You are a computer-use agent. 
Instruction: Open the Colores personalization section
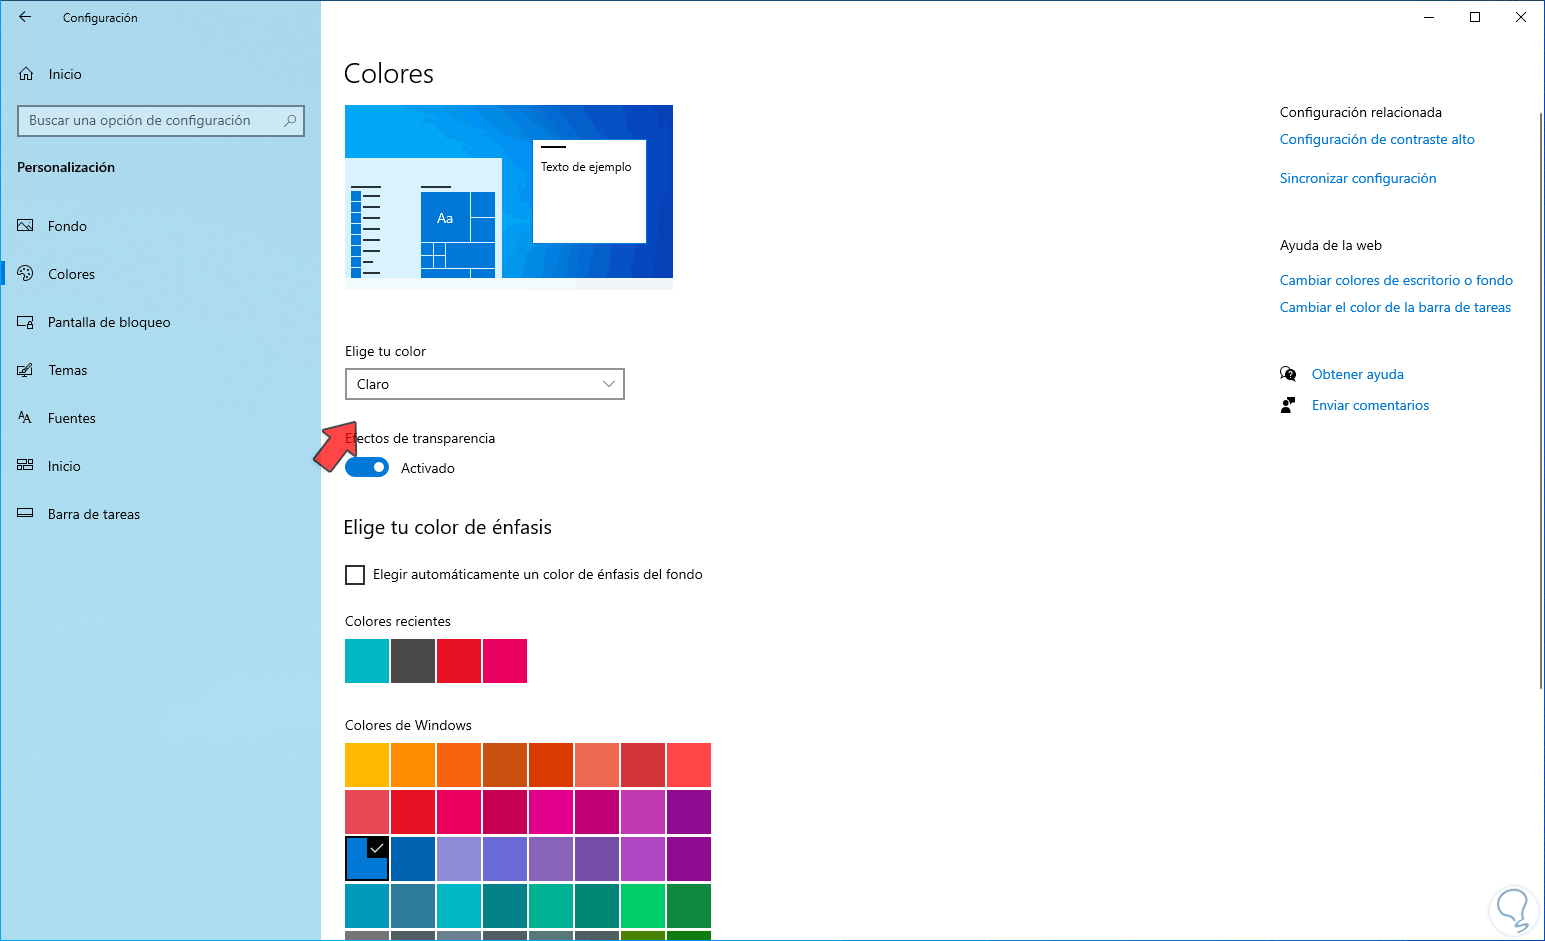click(71, 274)
